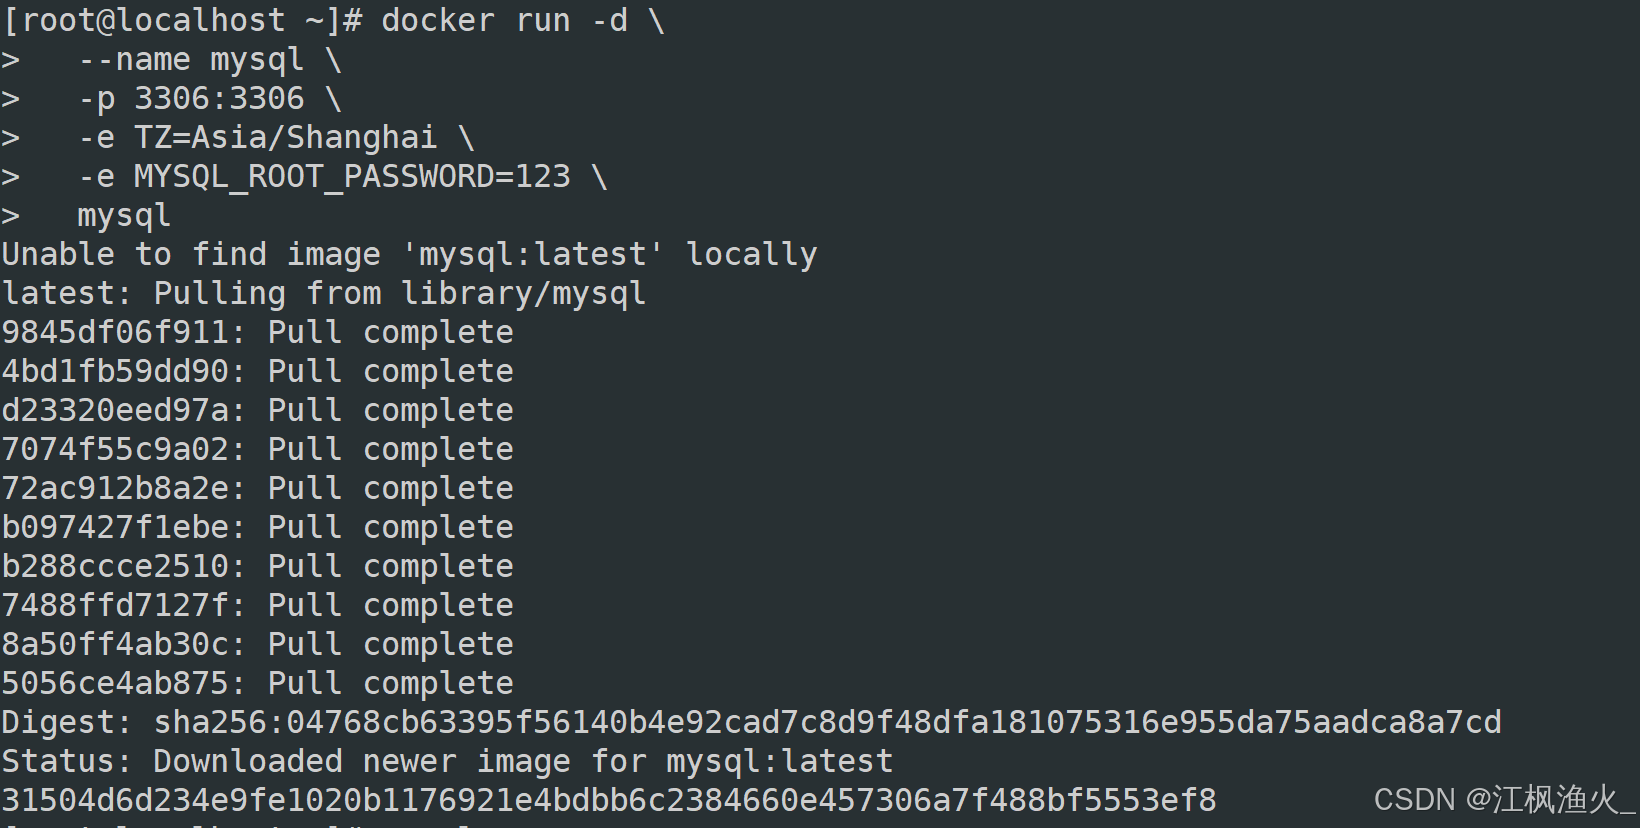Image resolution: width=1640 pixels, height=828 pixels.
Task: Click the 'docker run -d' command text
Action: pos(505,20)
